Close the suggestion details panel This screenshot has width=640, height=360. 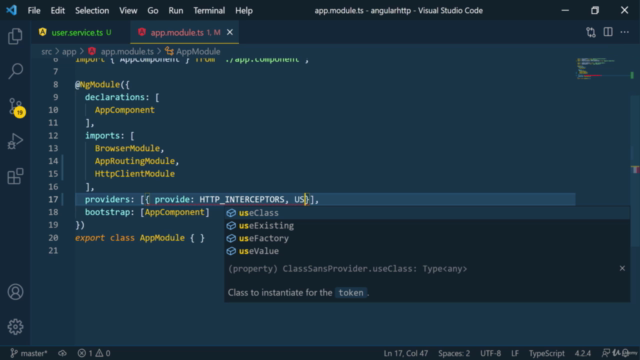pos(622,268)
